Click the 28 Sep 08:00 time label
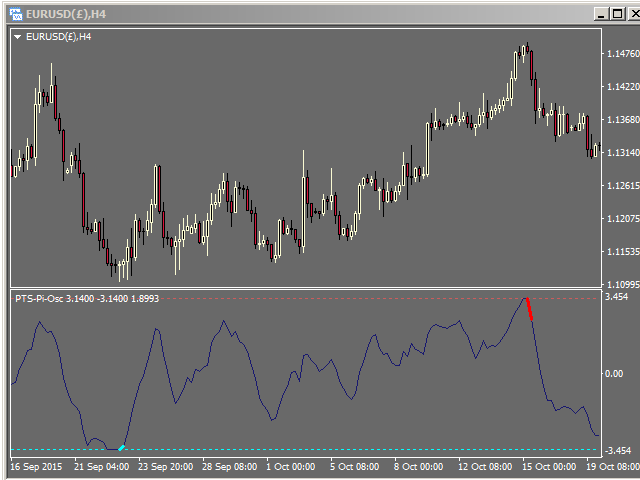The width and height of the screenshot is (640, 480). (x=229, y=467)
